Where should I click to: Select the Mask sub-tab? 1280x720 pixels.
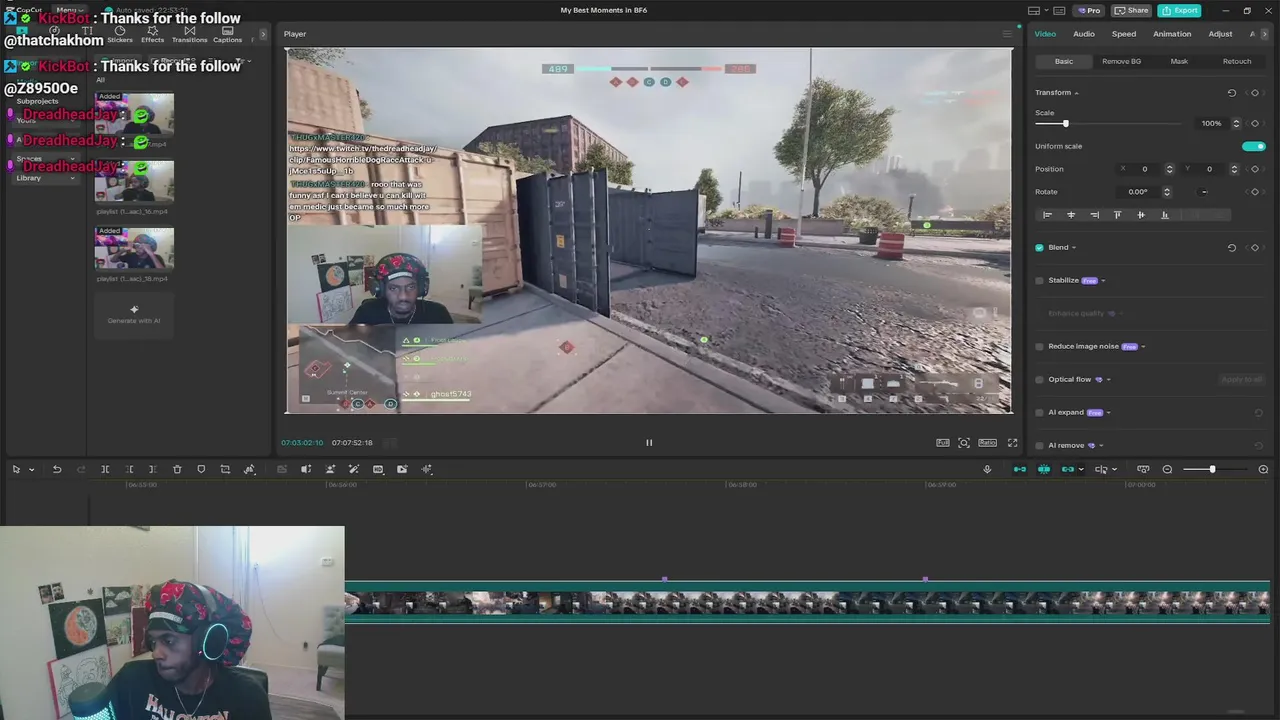pos(1179,61)
